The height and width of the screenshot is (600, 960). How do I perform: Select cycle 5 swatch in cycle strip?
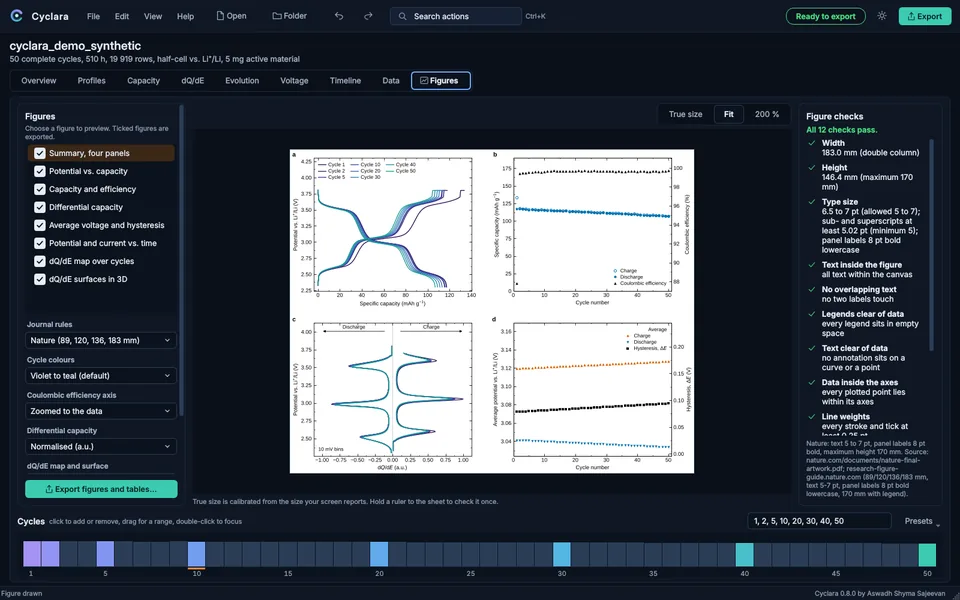click(105, 554)
